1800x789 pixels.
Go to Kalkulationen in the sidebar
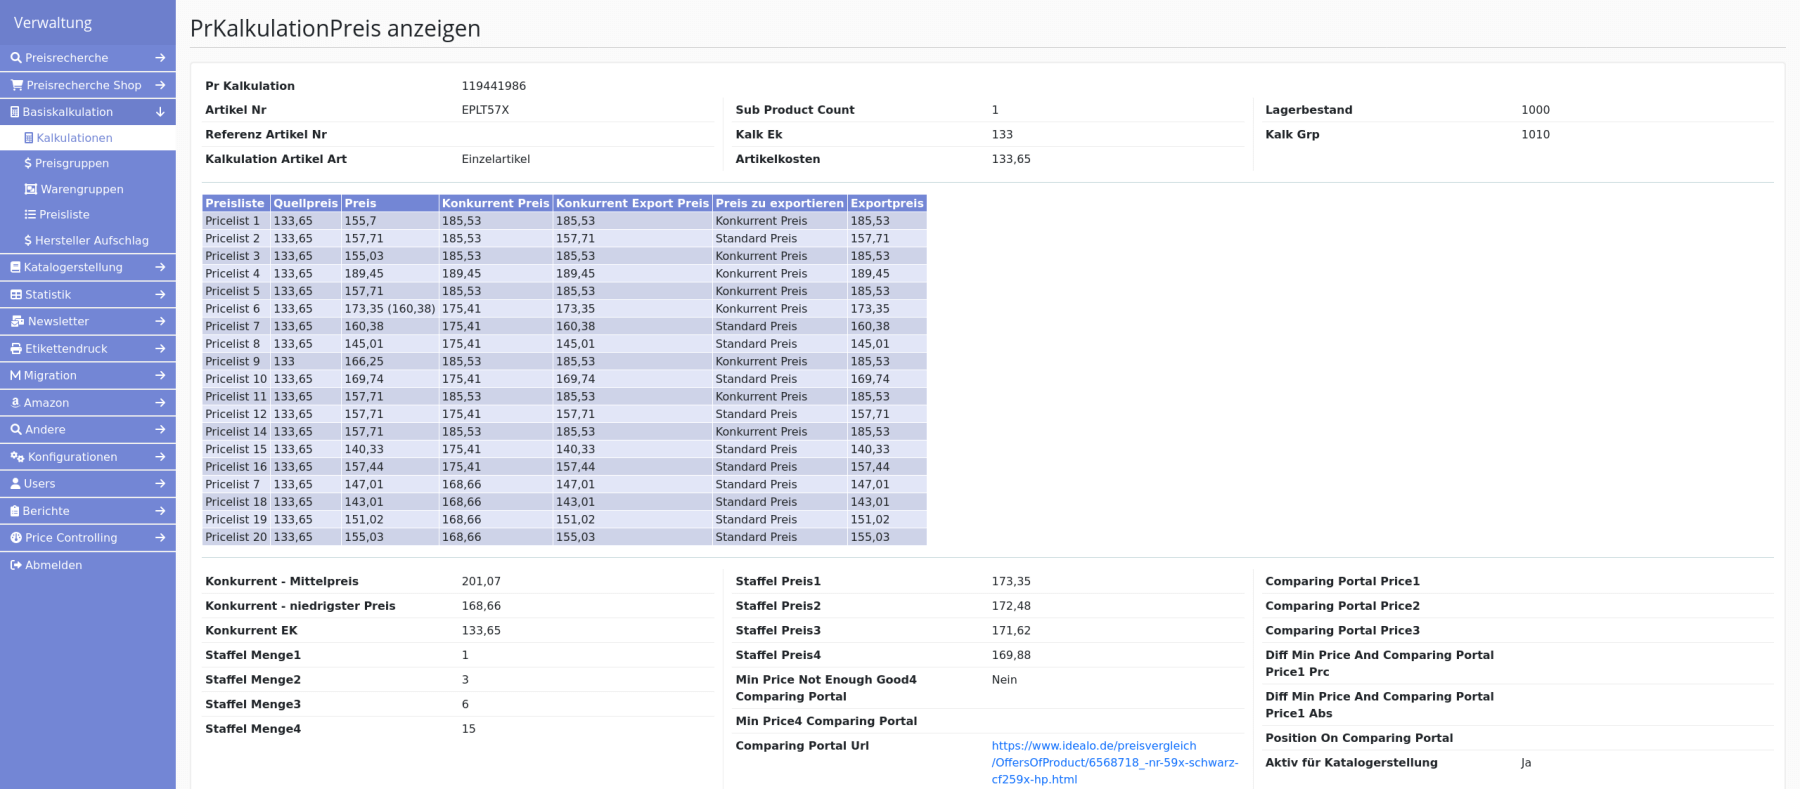(74, 138)
